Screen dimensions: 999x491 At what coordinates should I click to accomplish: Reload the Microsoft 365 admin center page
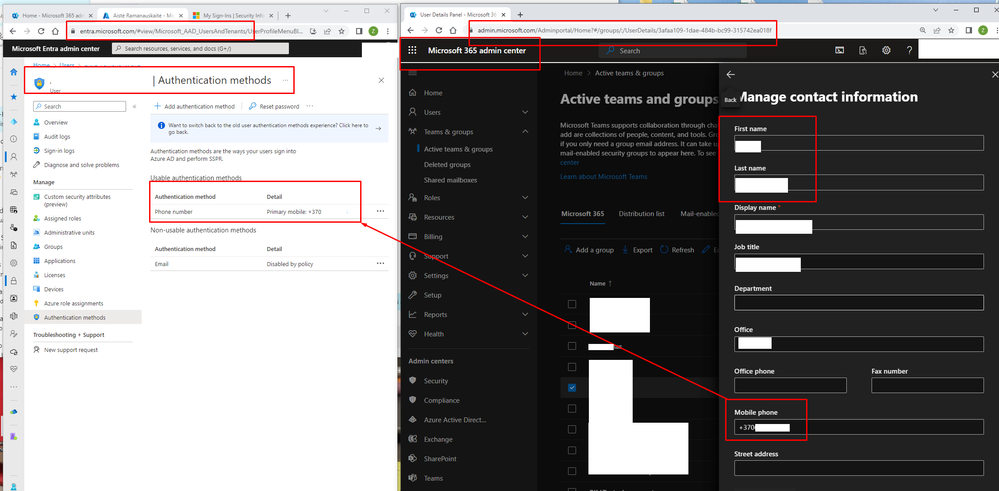(439, 30)
